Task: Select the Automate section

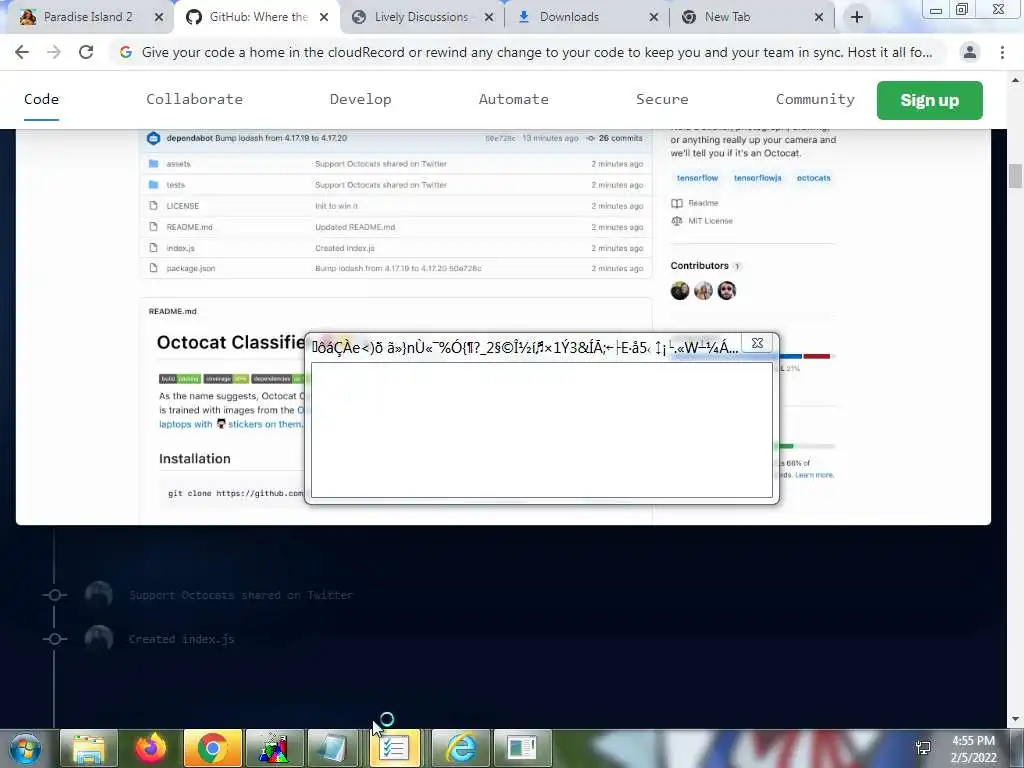Action: [x=513, y=99]
